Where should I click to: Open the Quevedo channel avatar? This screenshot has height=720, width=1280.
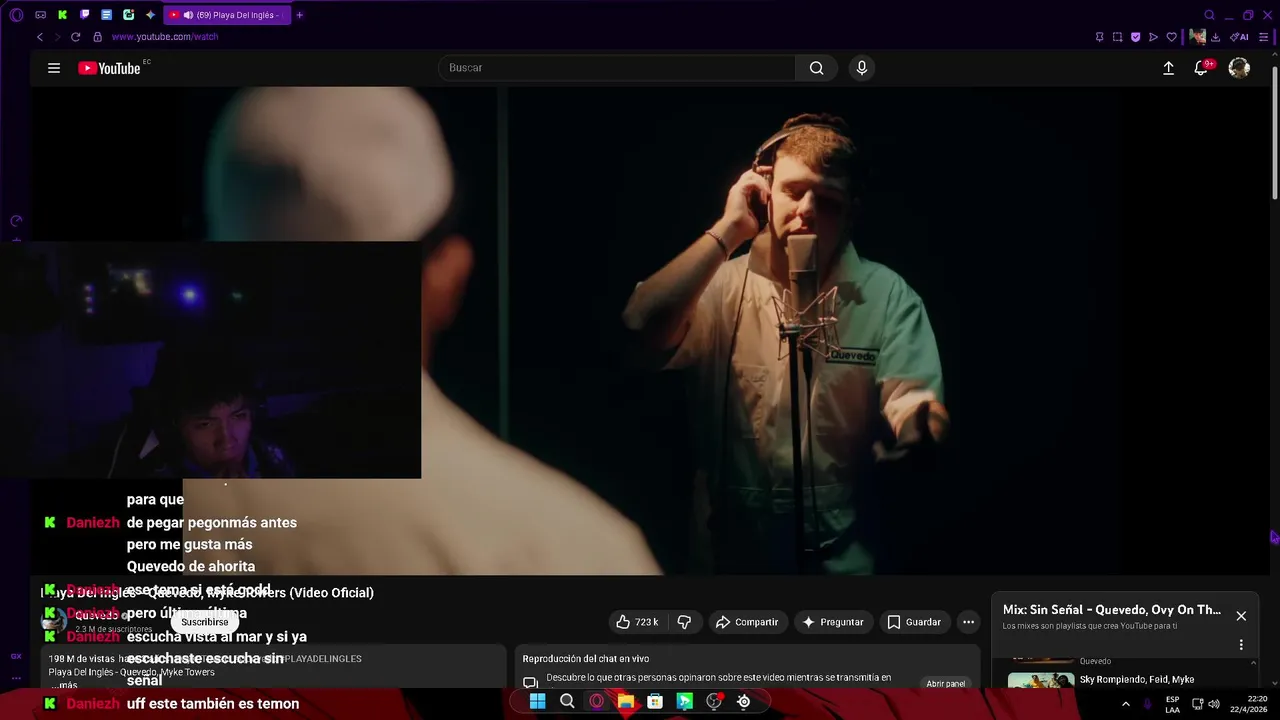click(x=53, y=621)
